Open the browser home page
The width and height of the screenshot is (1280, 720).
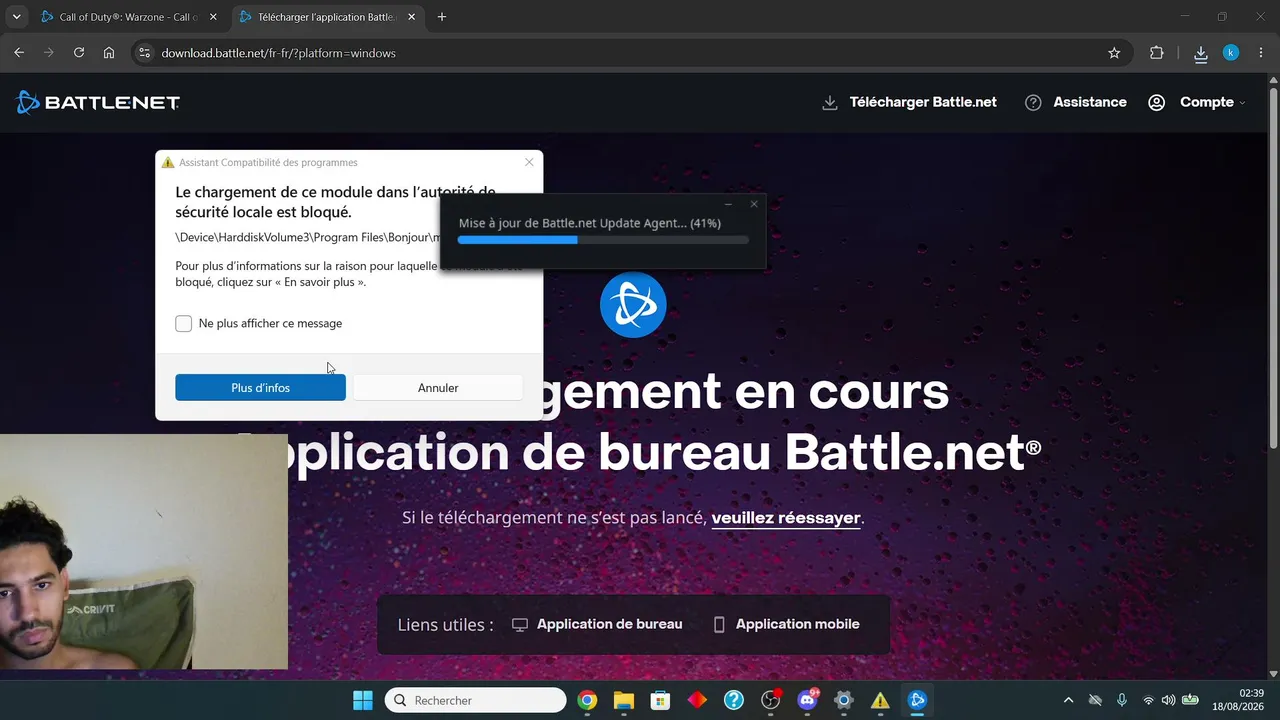(109, 53)
